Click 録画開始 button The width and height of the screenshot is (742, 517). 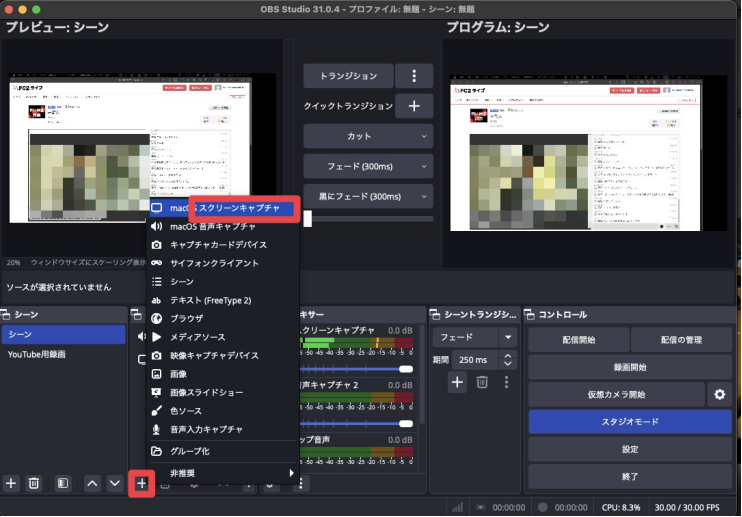(630, 367)
